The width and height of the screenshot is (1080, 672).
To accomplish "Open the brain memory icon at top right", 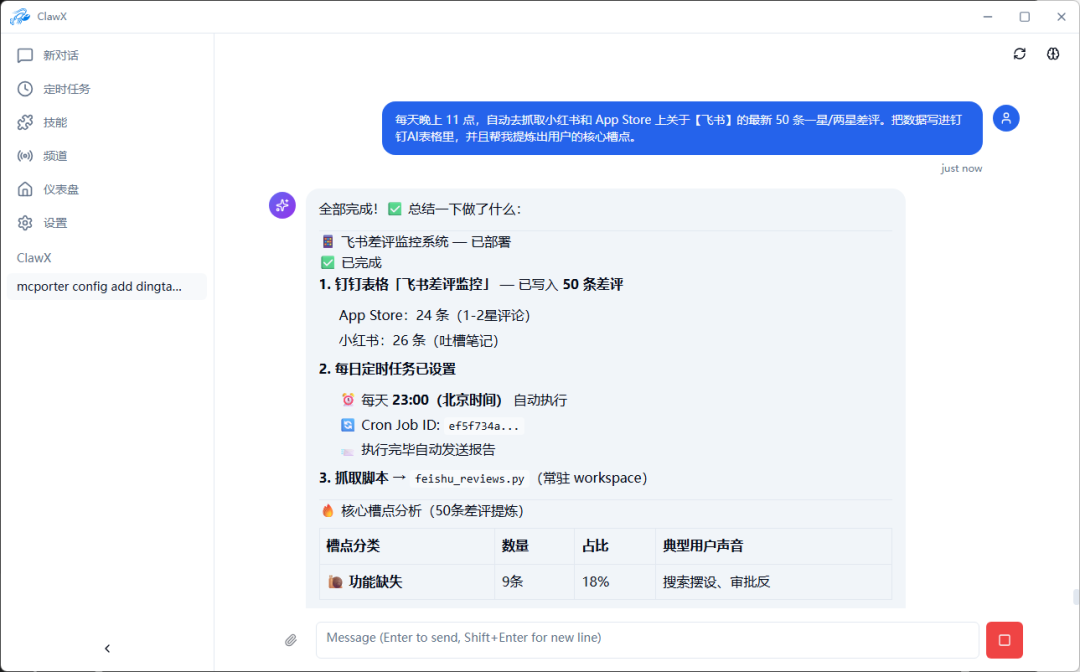I will coord(1052,53).
